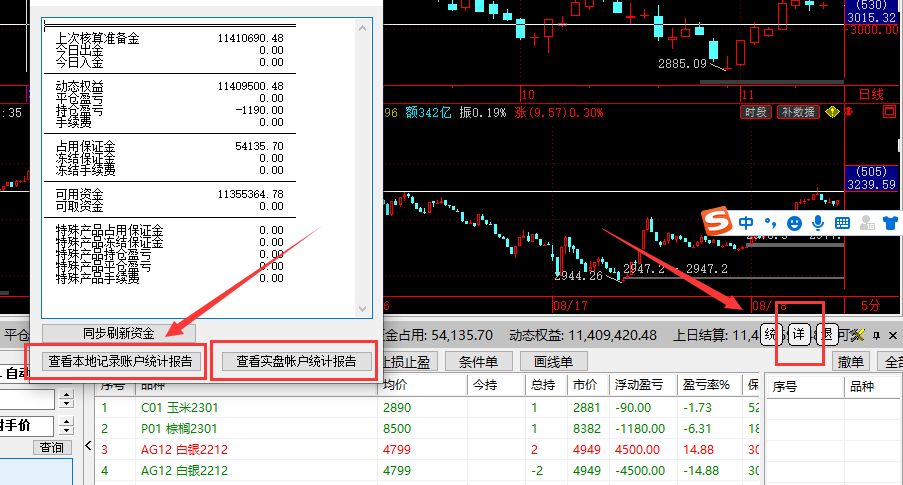Click price tag (530) 3015.32
This screenshot has width=903, height=485.
point(871,12)
